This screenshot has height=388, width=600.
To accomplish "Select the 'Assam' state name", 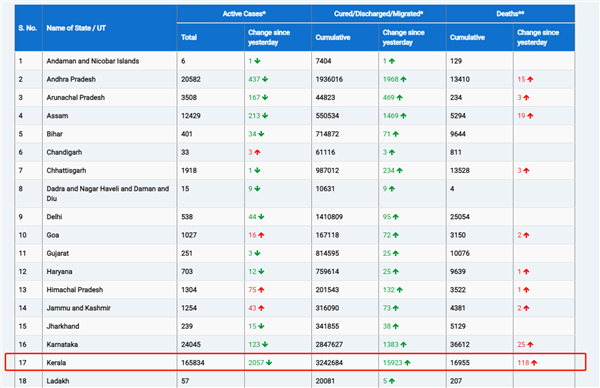I will point(57,116).
